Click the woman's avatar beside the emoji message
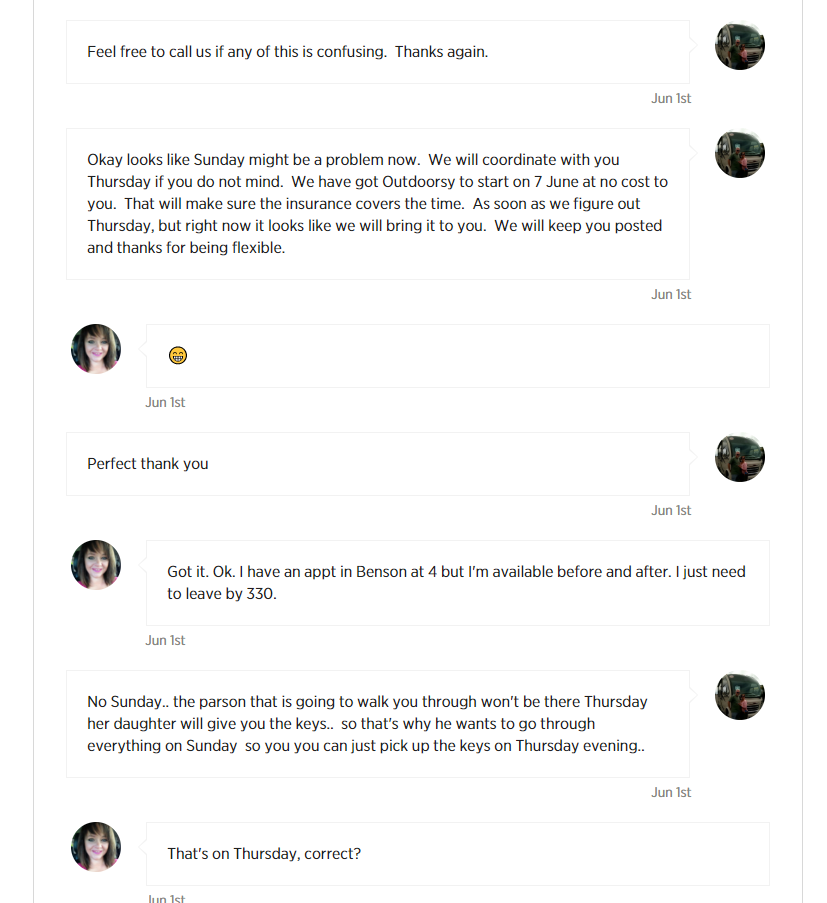This screenshot has height=903, width=827. click(96, 349)
